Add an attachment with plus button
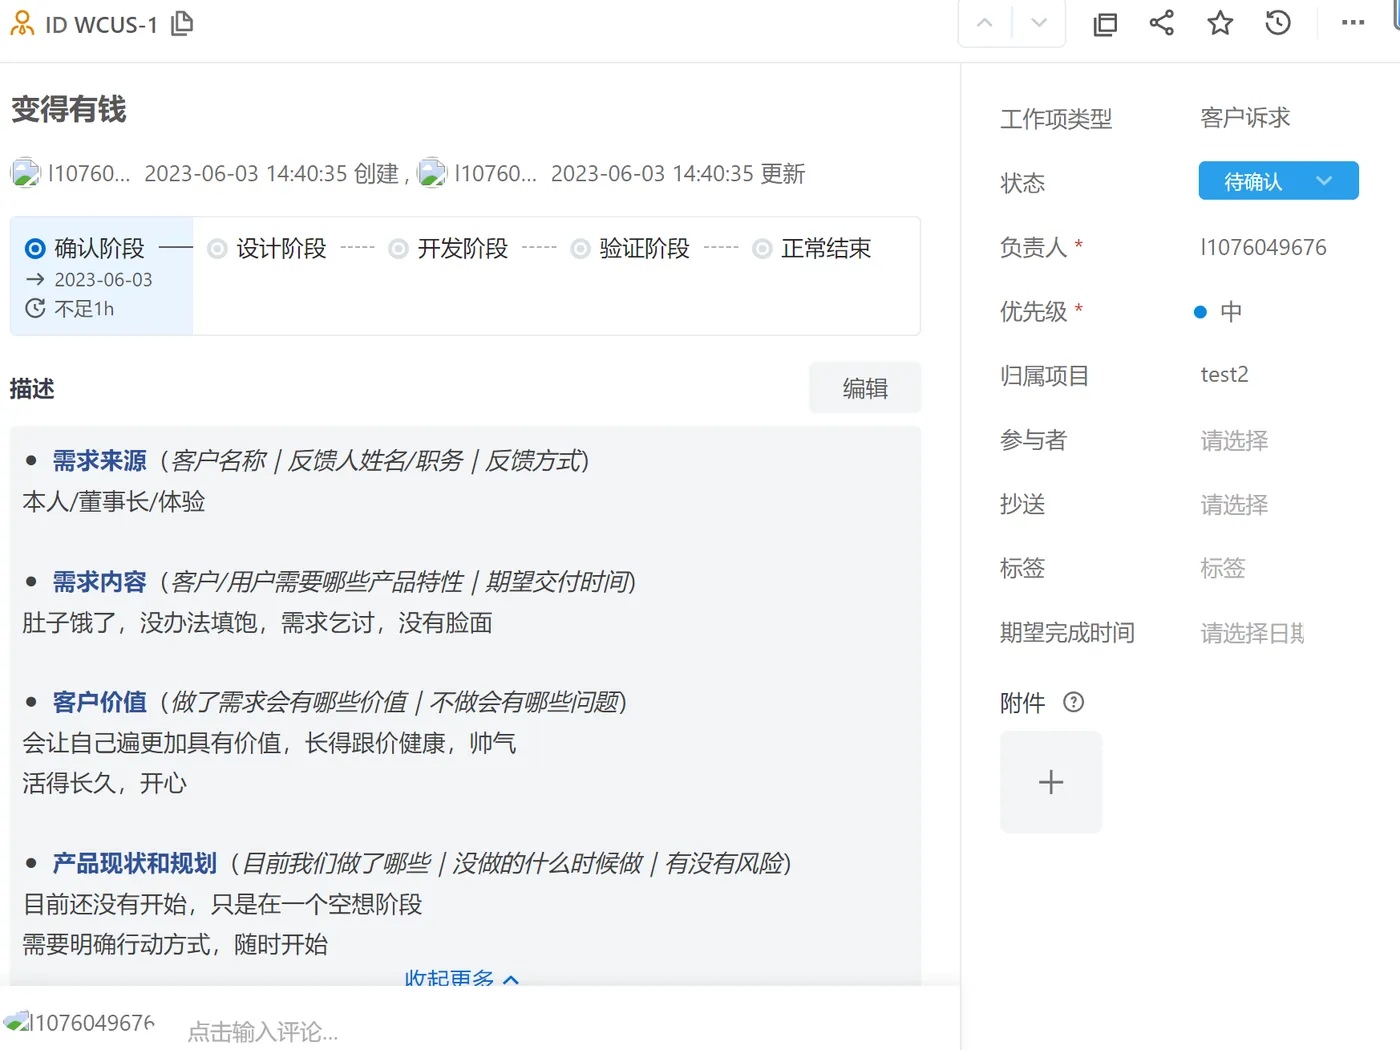This screenshot has height=1050, width=1400. coord(1051,782)
